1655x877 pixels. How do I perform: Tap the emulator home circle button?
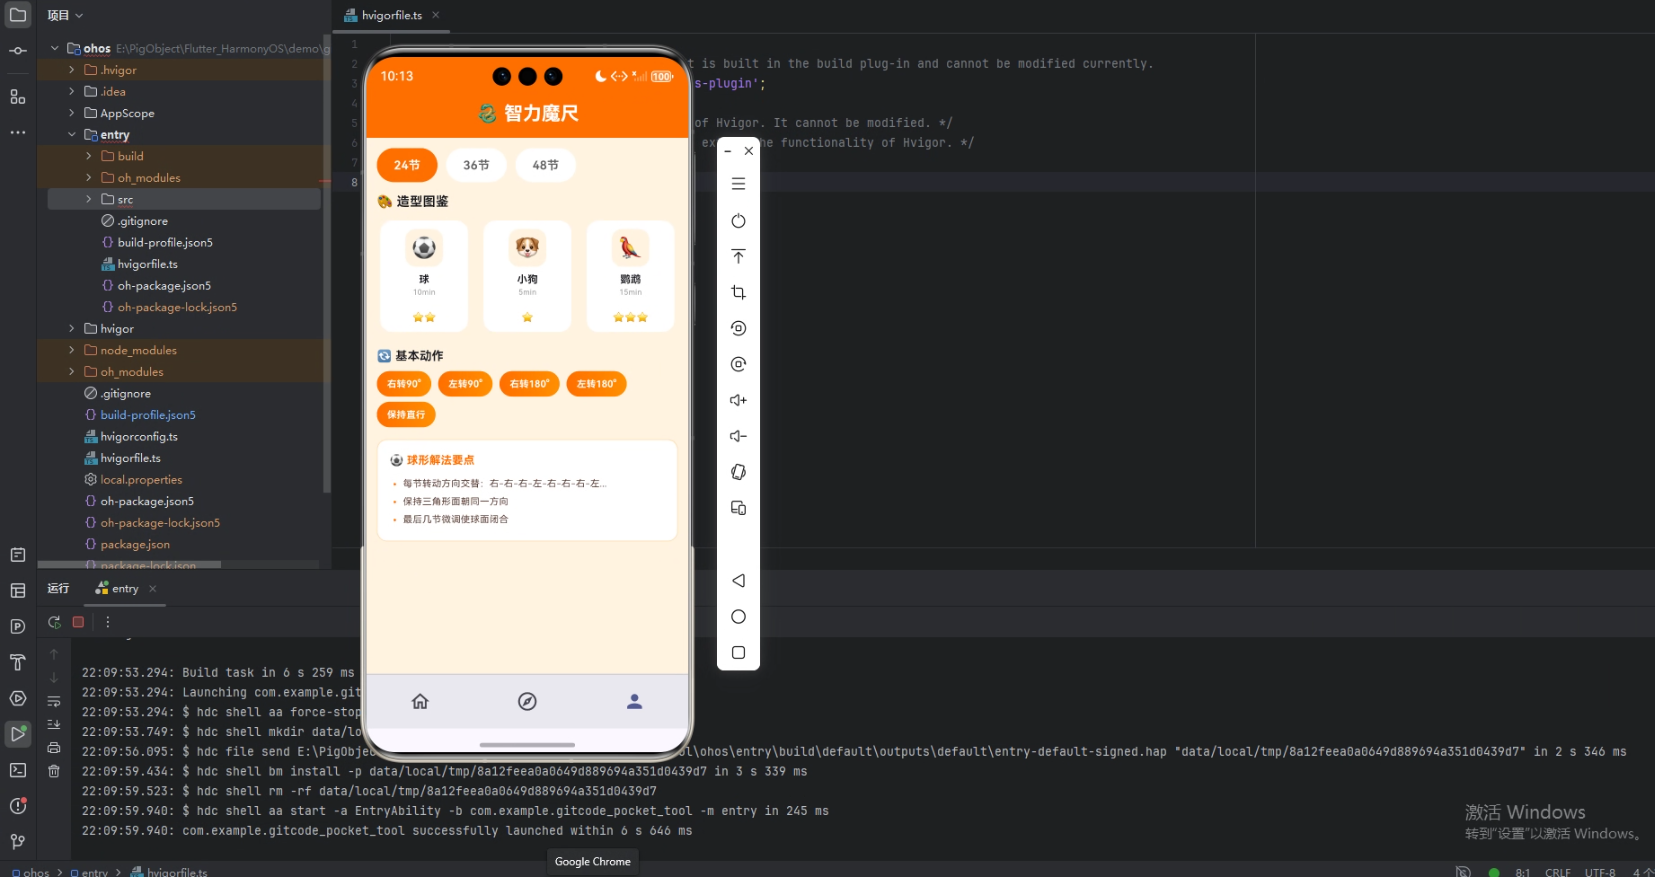point(738,617)
